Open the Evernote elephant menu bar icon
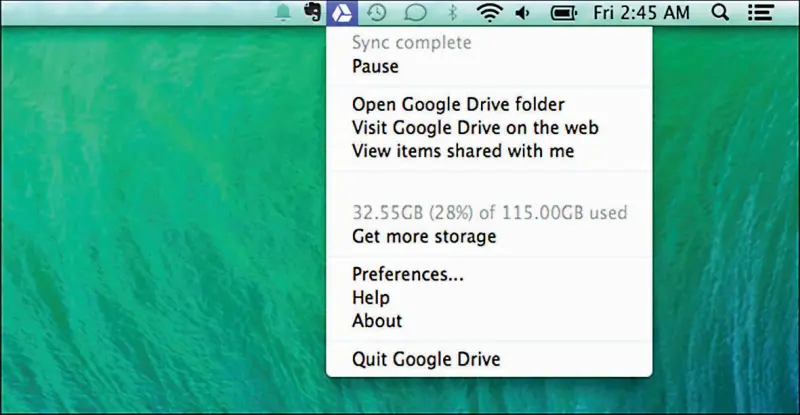This screenshot has height=415, width=800. pyautogui.click(x=311, y=13)
